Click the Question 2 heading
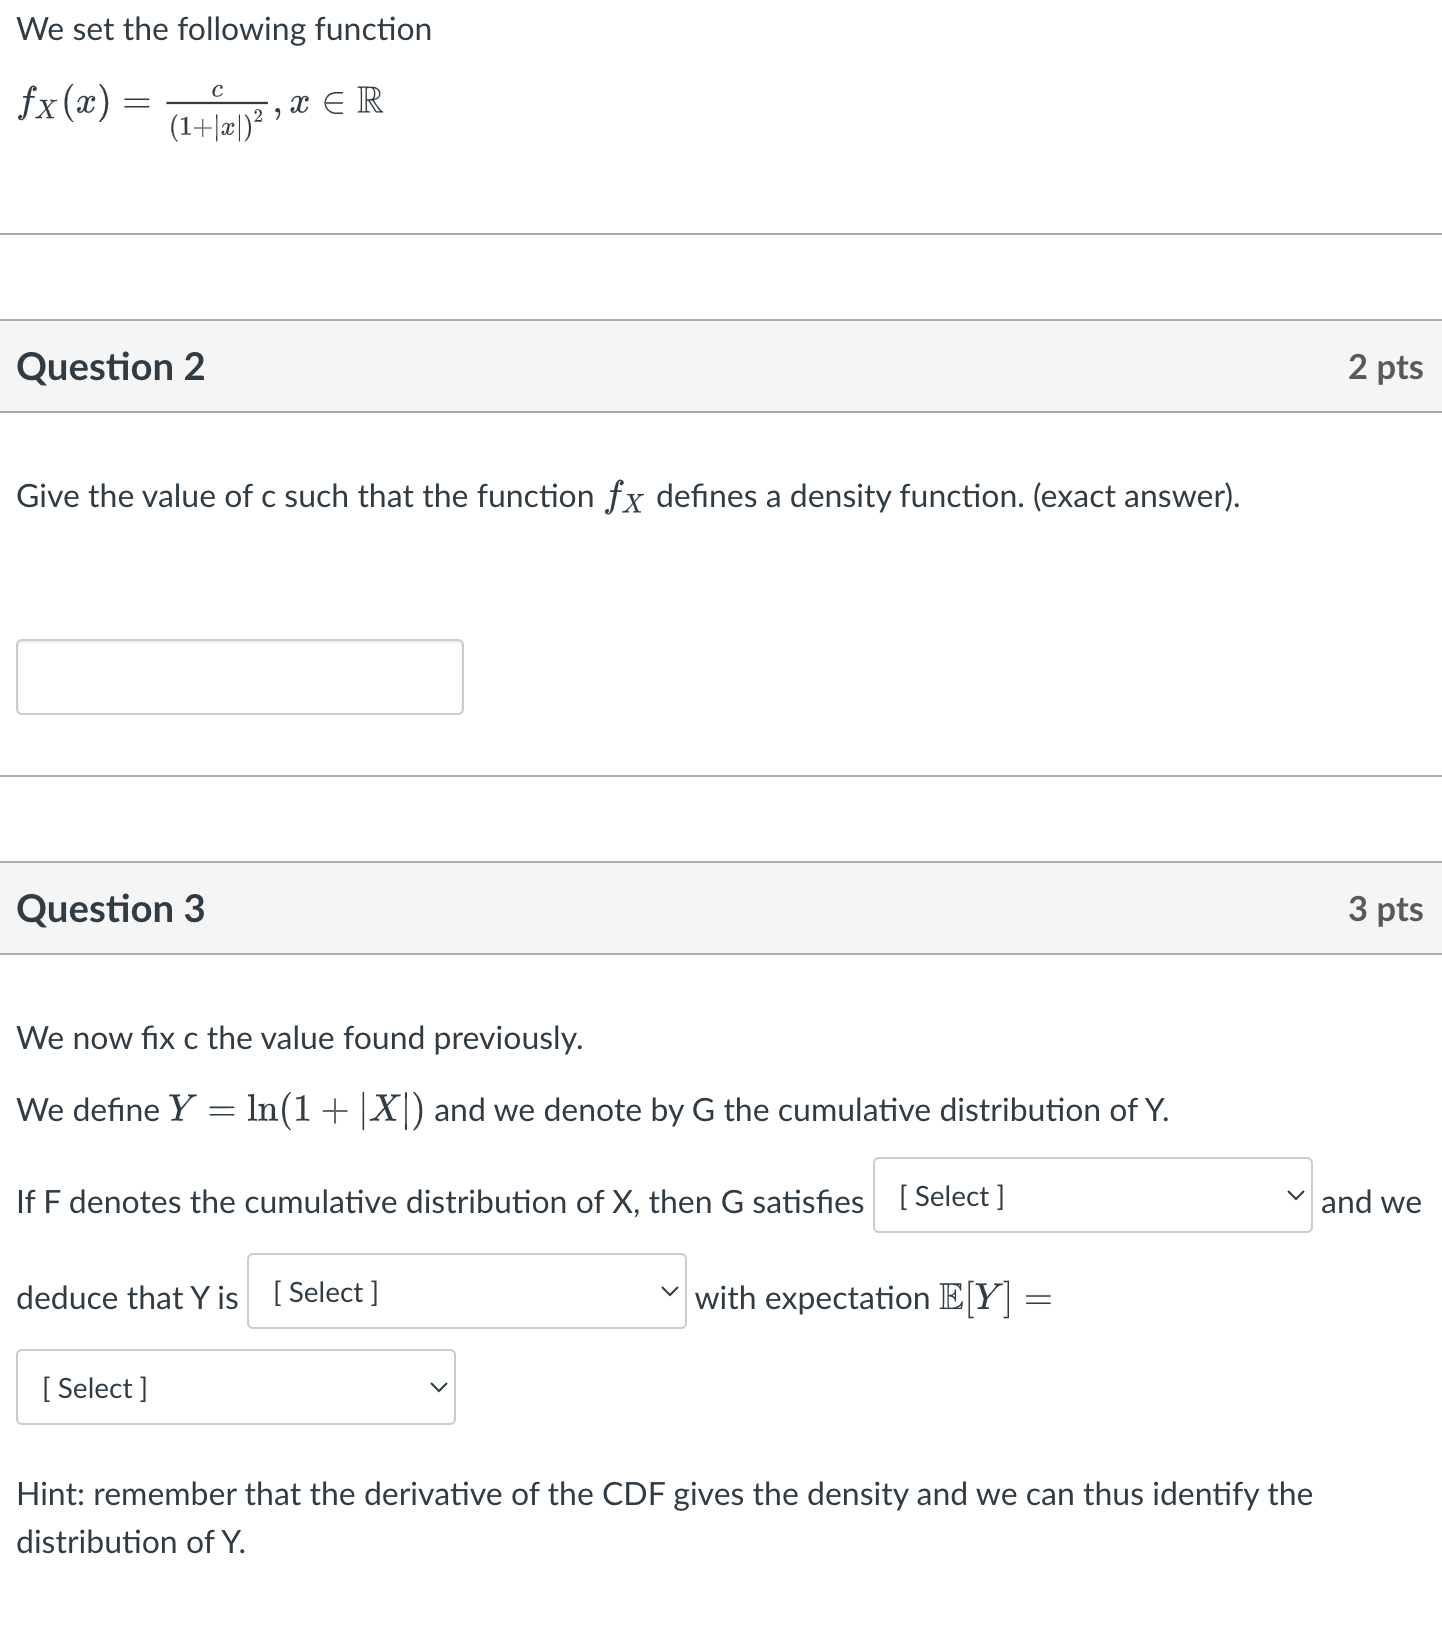The width and height of the screenshot is (1442, 1642). (x=111, y=367)
